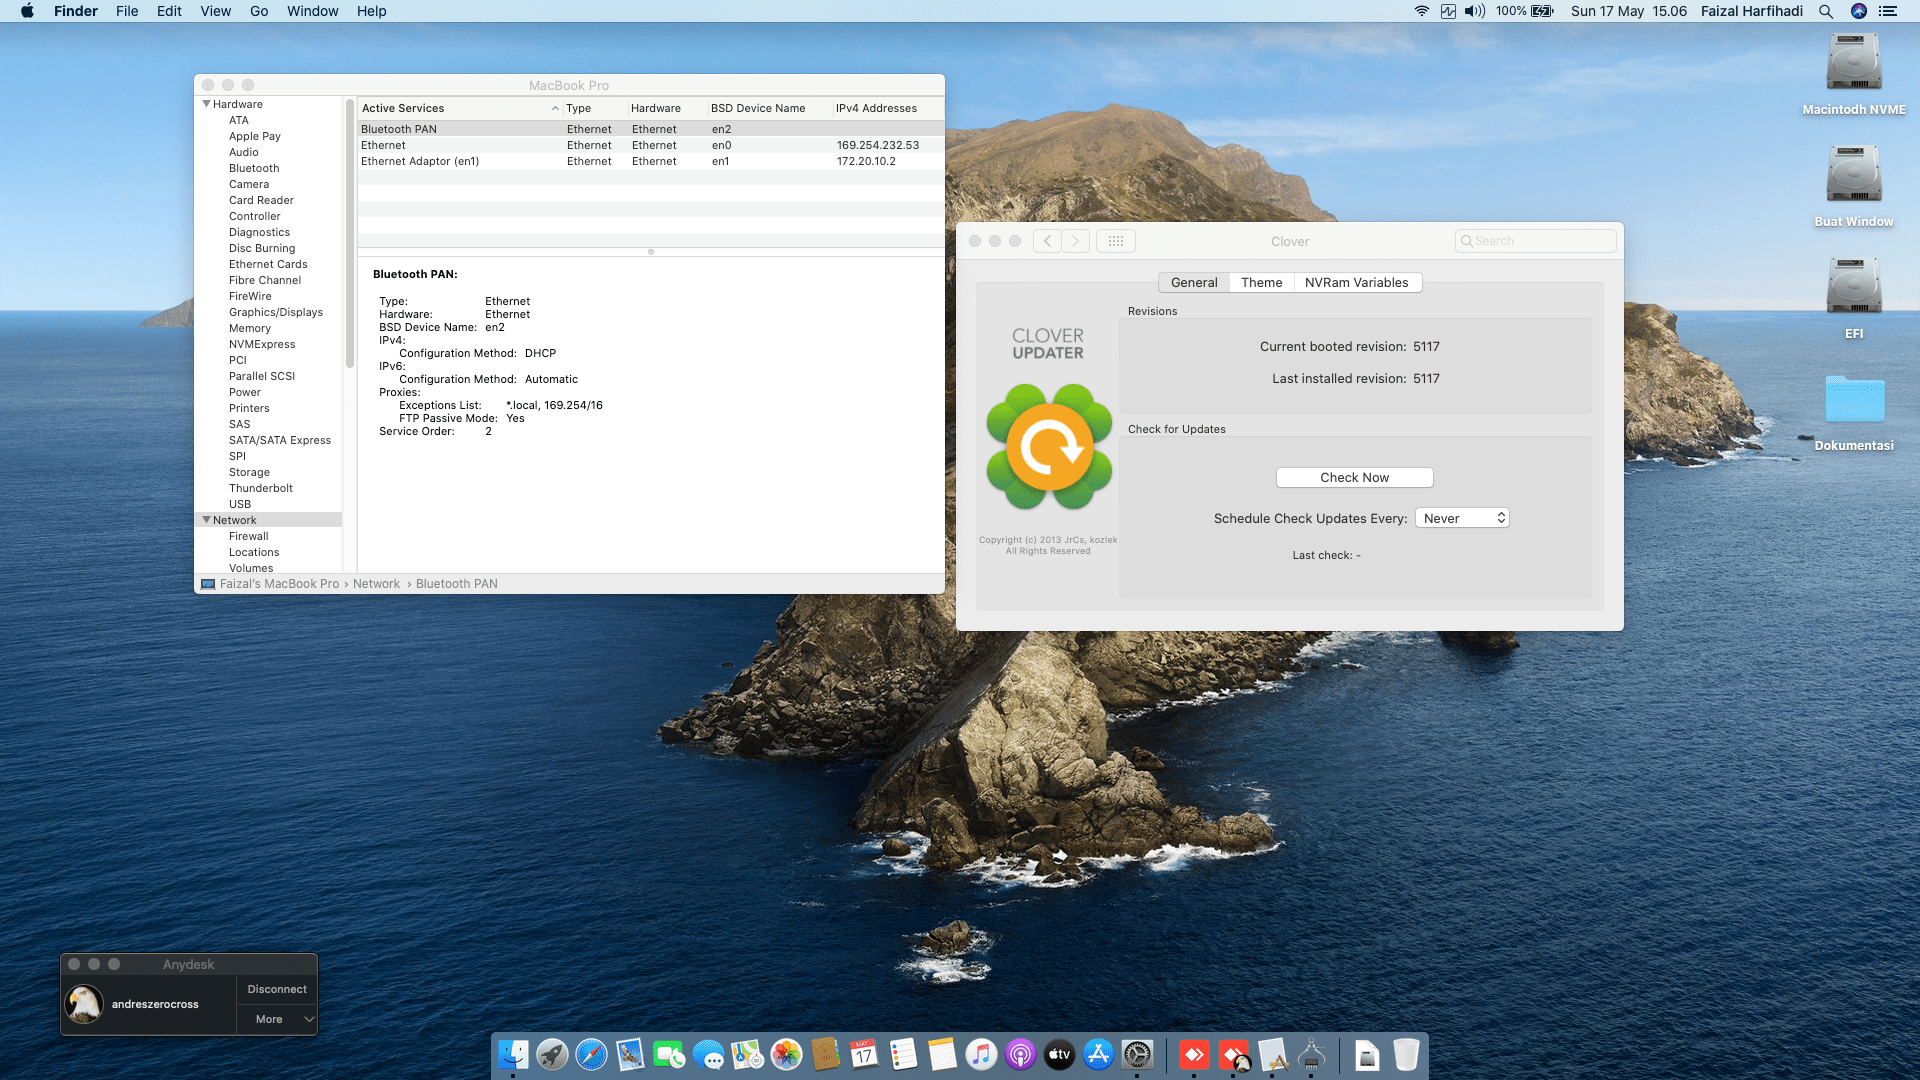Open the Go menu

pos(259,11)
